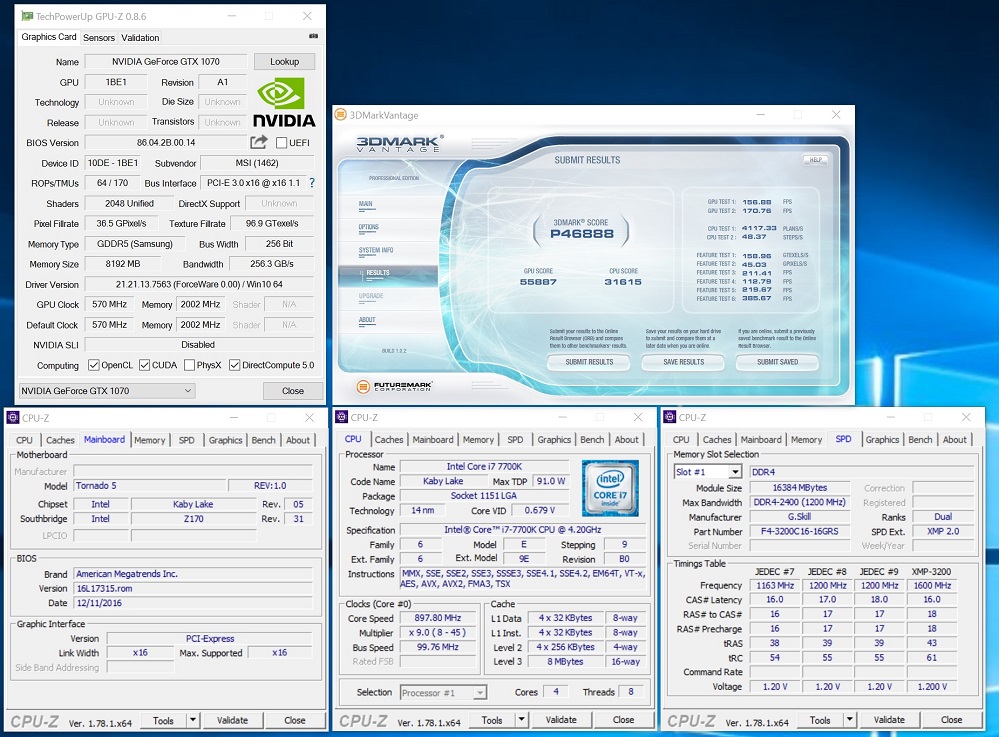
Task: Click the Lookup button in GPU-Z
Action: (x=284, y=62)
